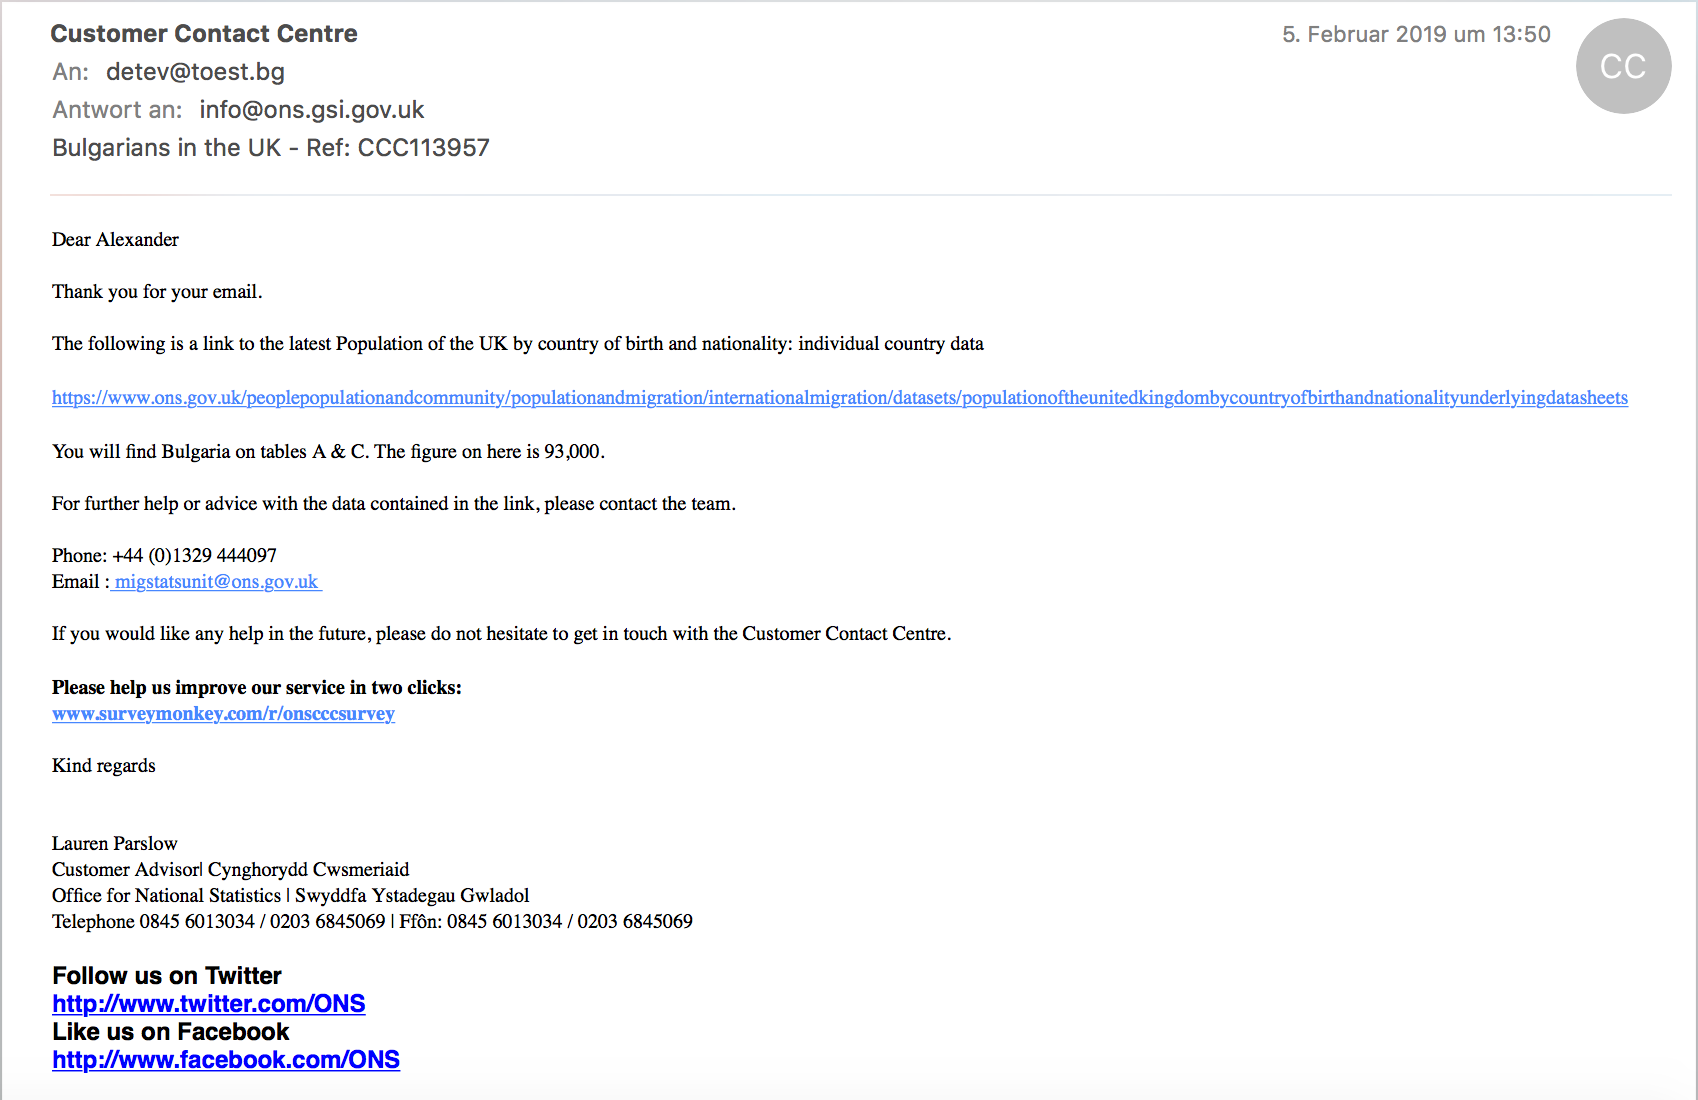The width and height of the screenshot is (1698, 1100).
Task: Open the surveymonkey onscccsurvey link
Action: tap(223, 714)
